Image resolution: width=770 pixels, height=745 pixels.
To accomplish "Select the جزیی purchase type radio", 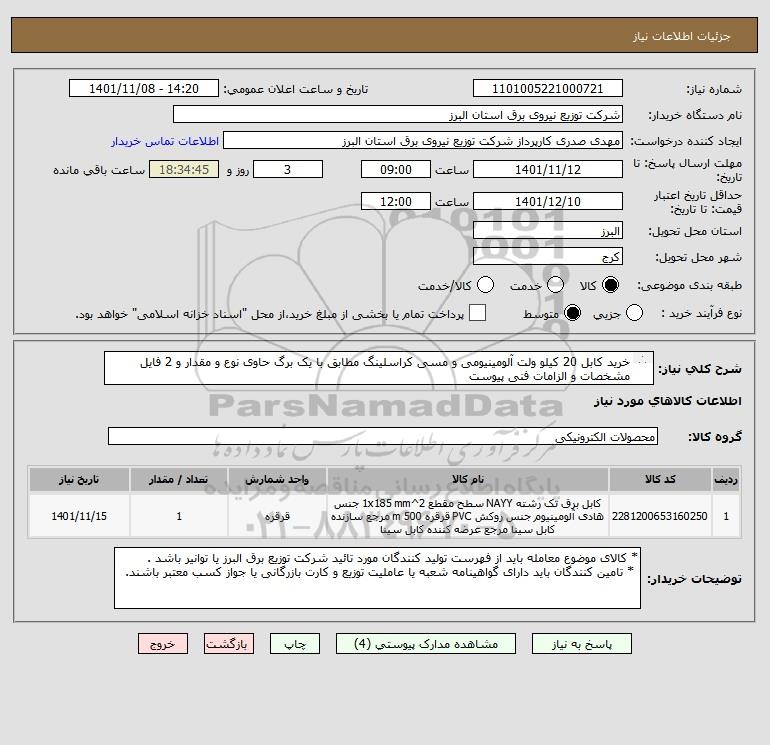I will coord(634,313).
